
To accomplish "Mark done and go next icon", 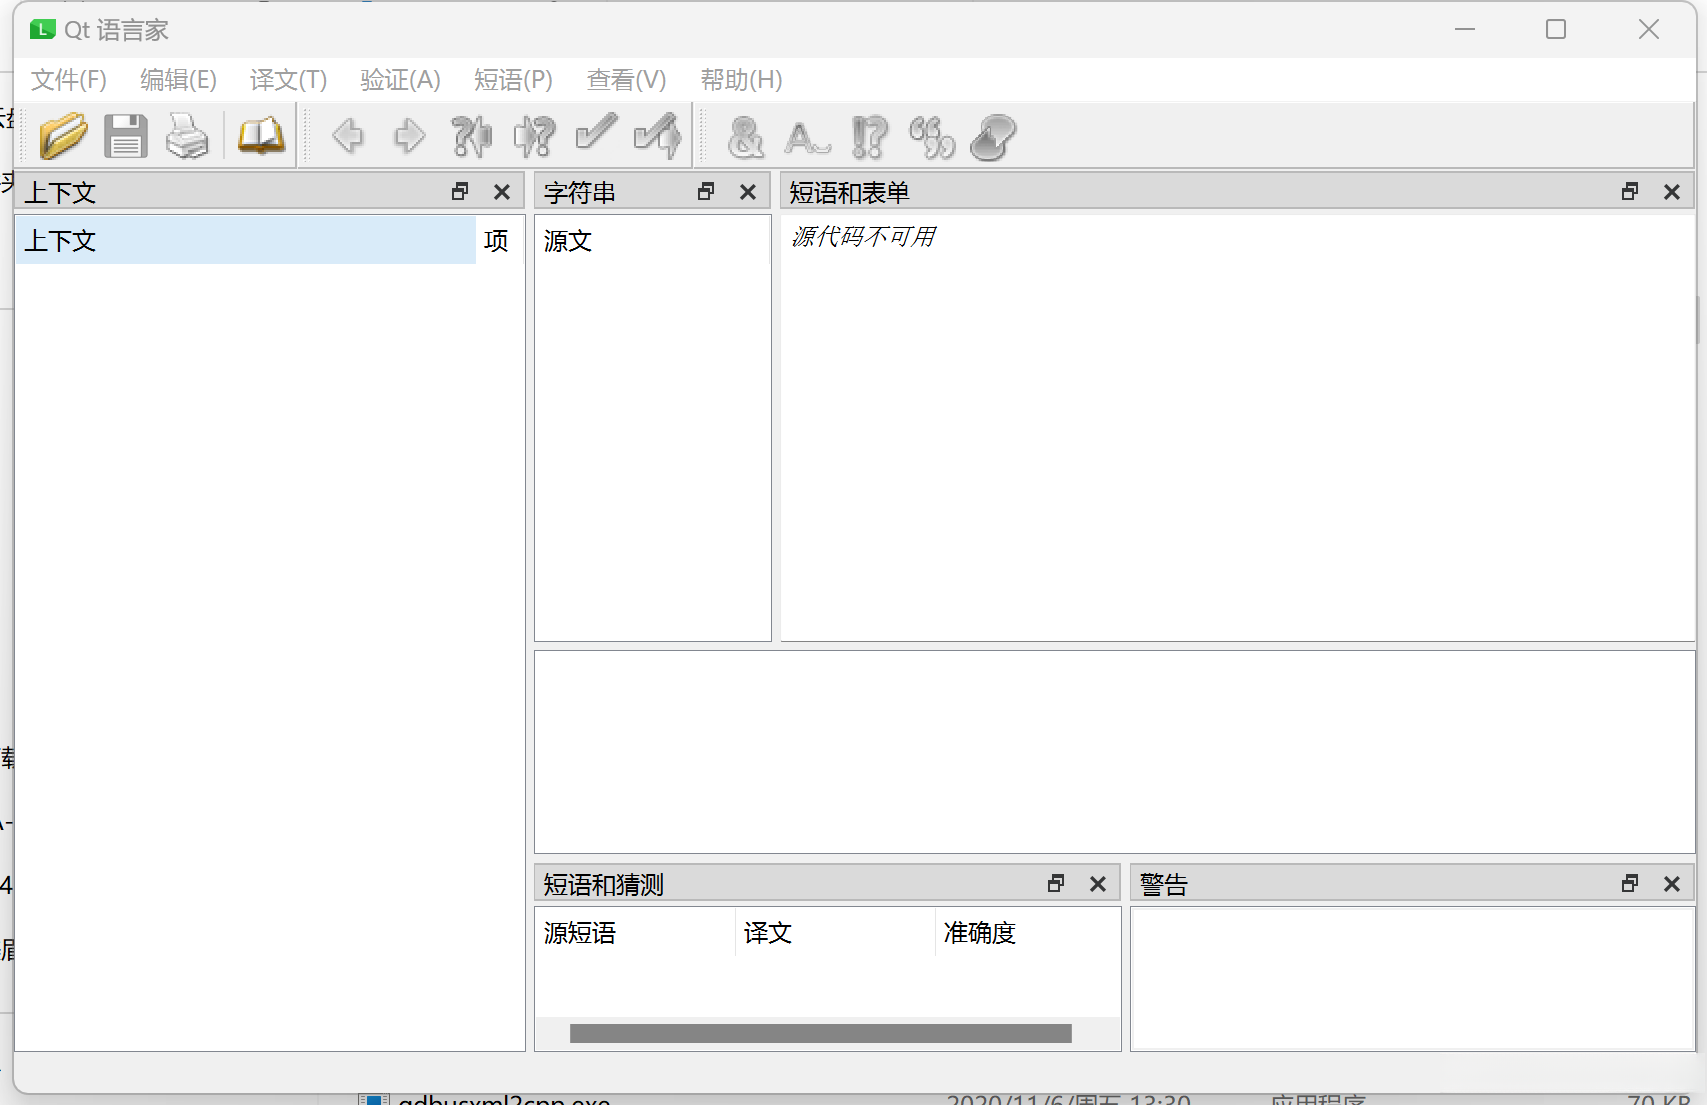I will tap(658, 136).
